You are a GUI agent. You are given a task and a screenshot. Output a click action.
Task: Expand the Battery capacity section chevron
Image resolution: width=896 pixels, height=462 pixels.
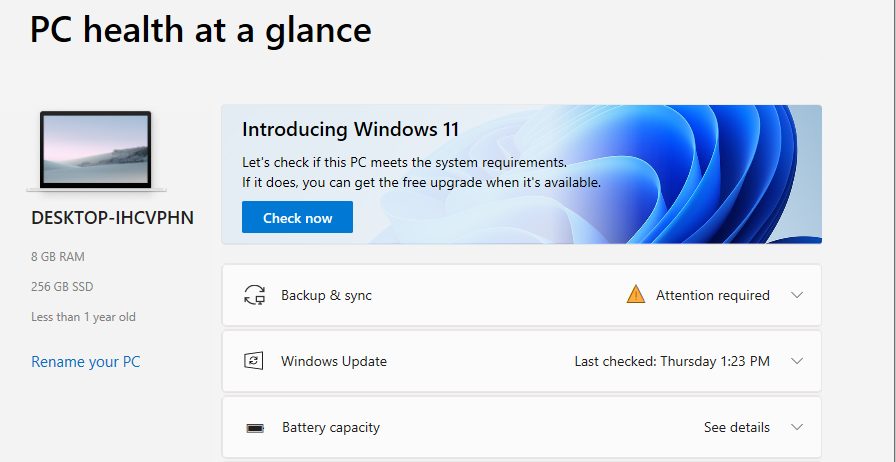click(x=797, y=427)
